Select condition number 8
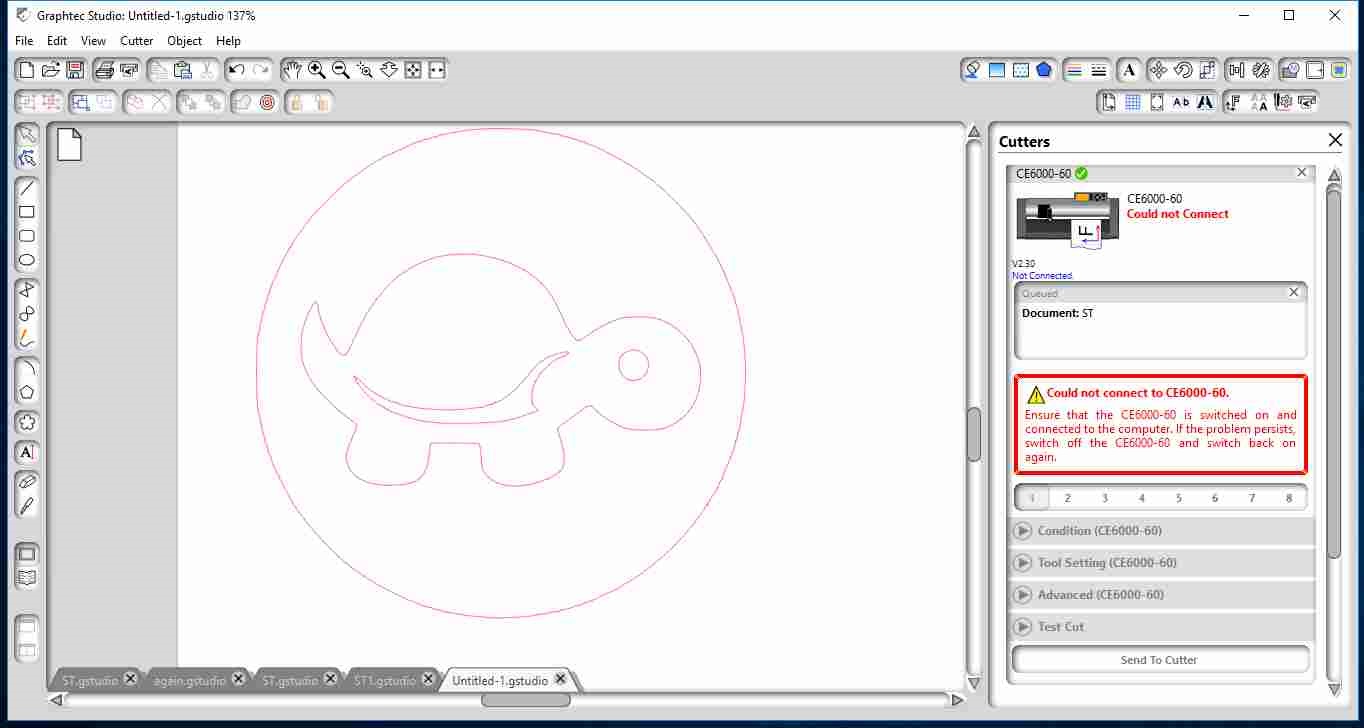 (x=1289, y=498)
